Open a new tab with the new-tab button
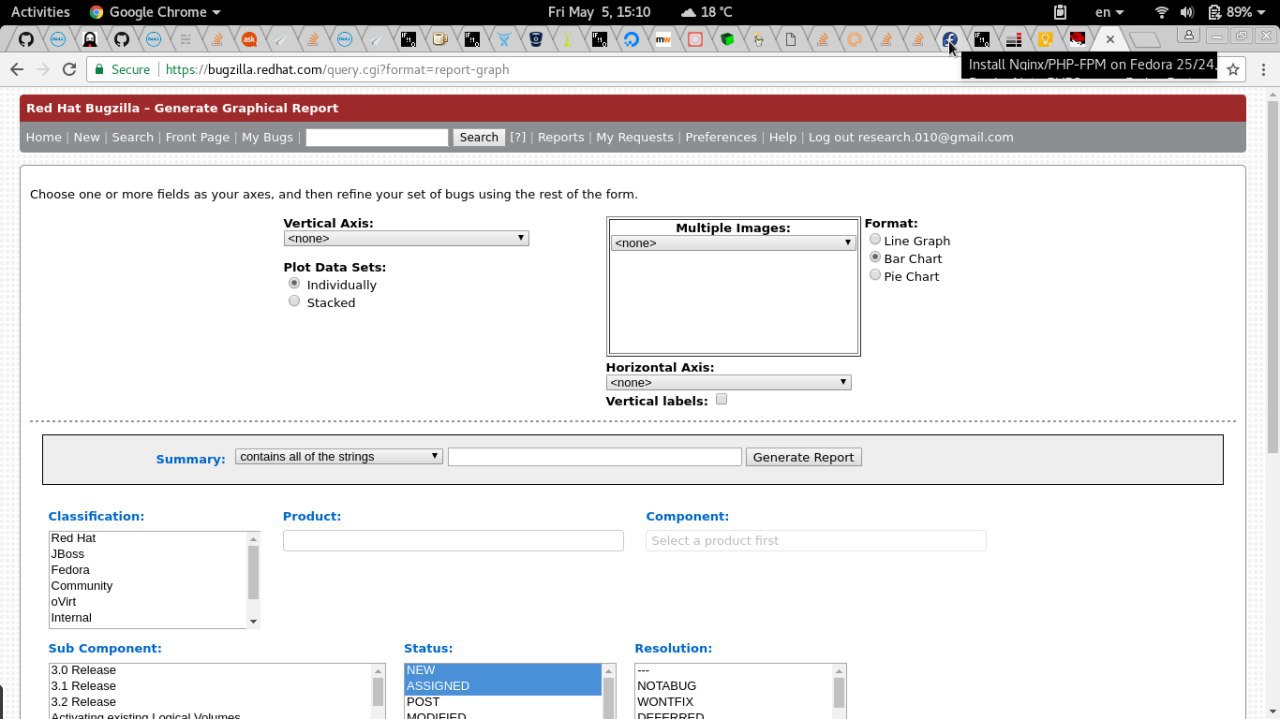Screen dimensions: 1280x719 click(x=1145, y=40)
